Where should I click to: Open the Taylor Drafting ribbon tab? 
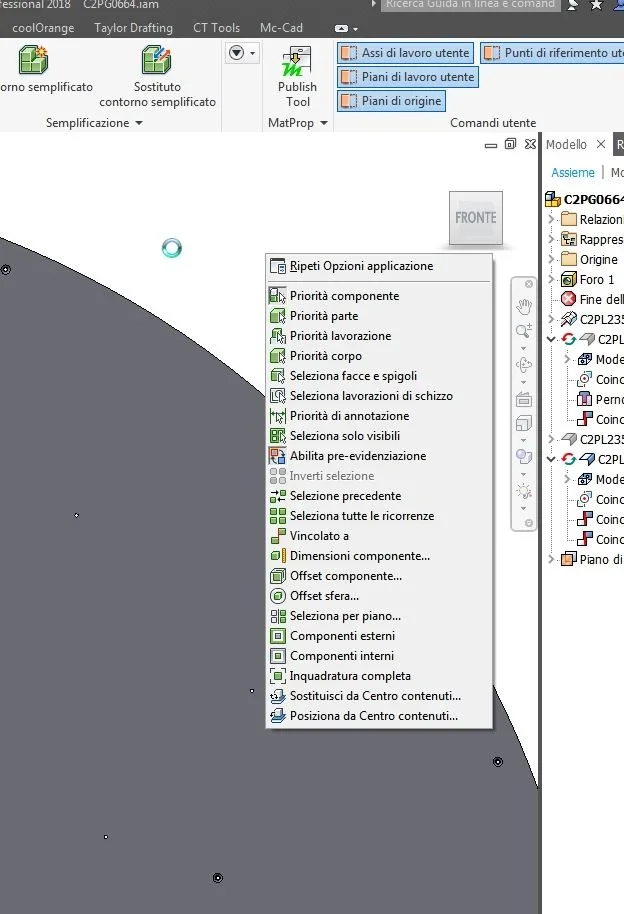[134, 28]
